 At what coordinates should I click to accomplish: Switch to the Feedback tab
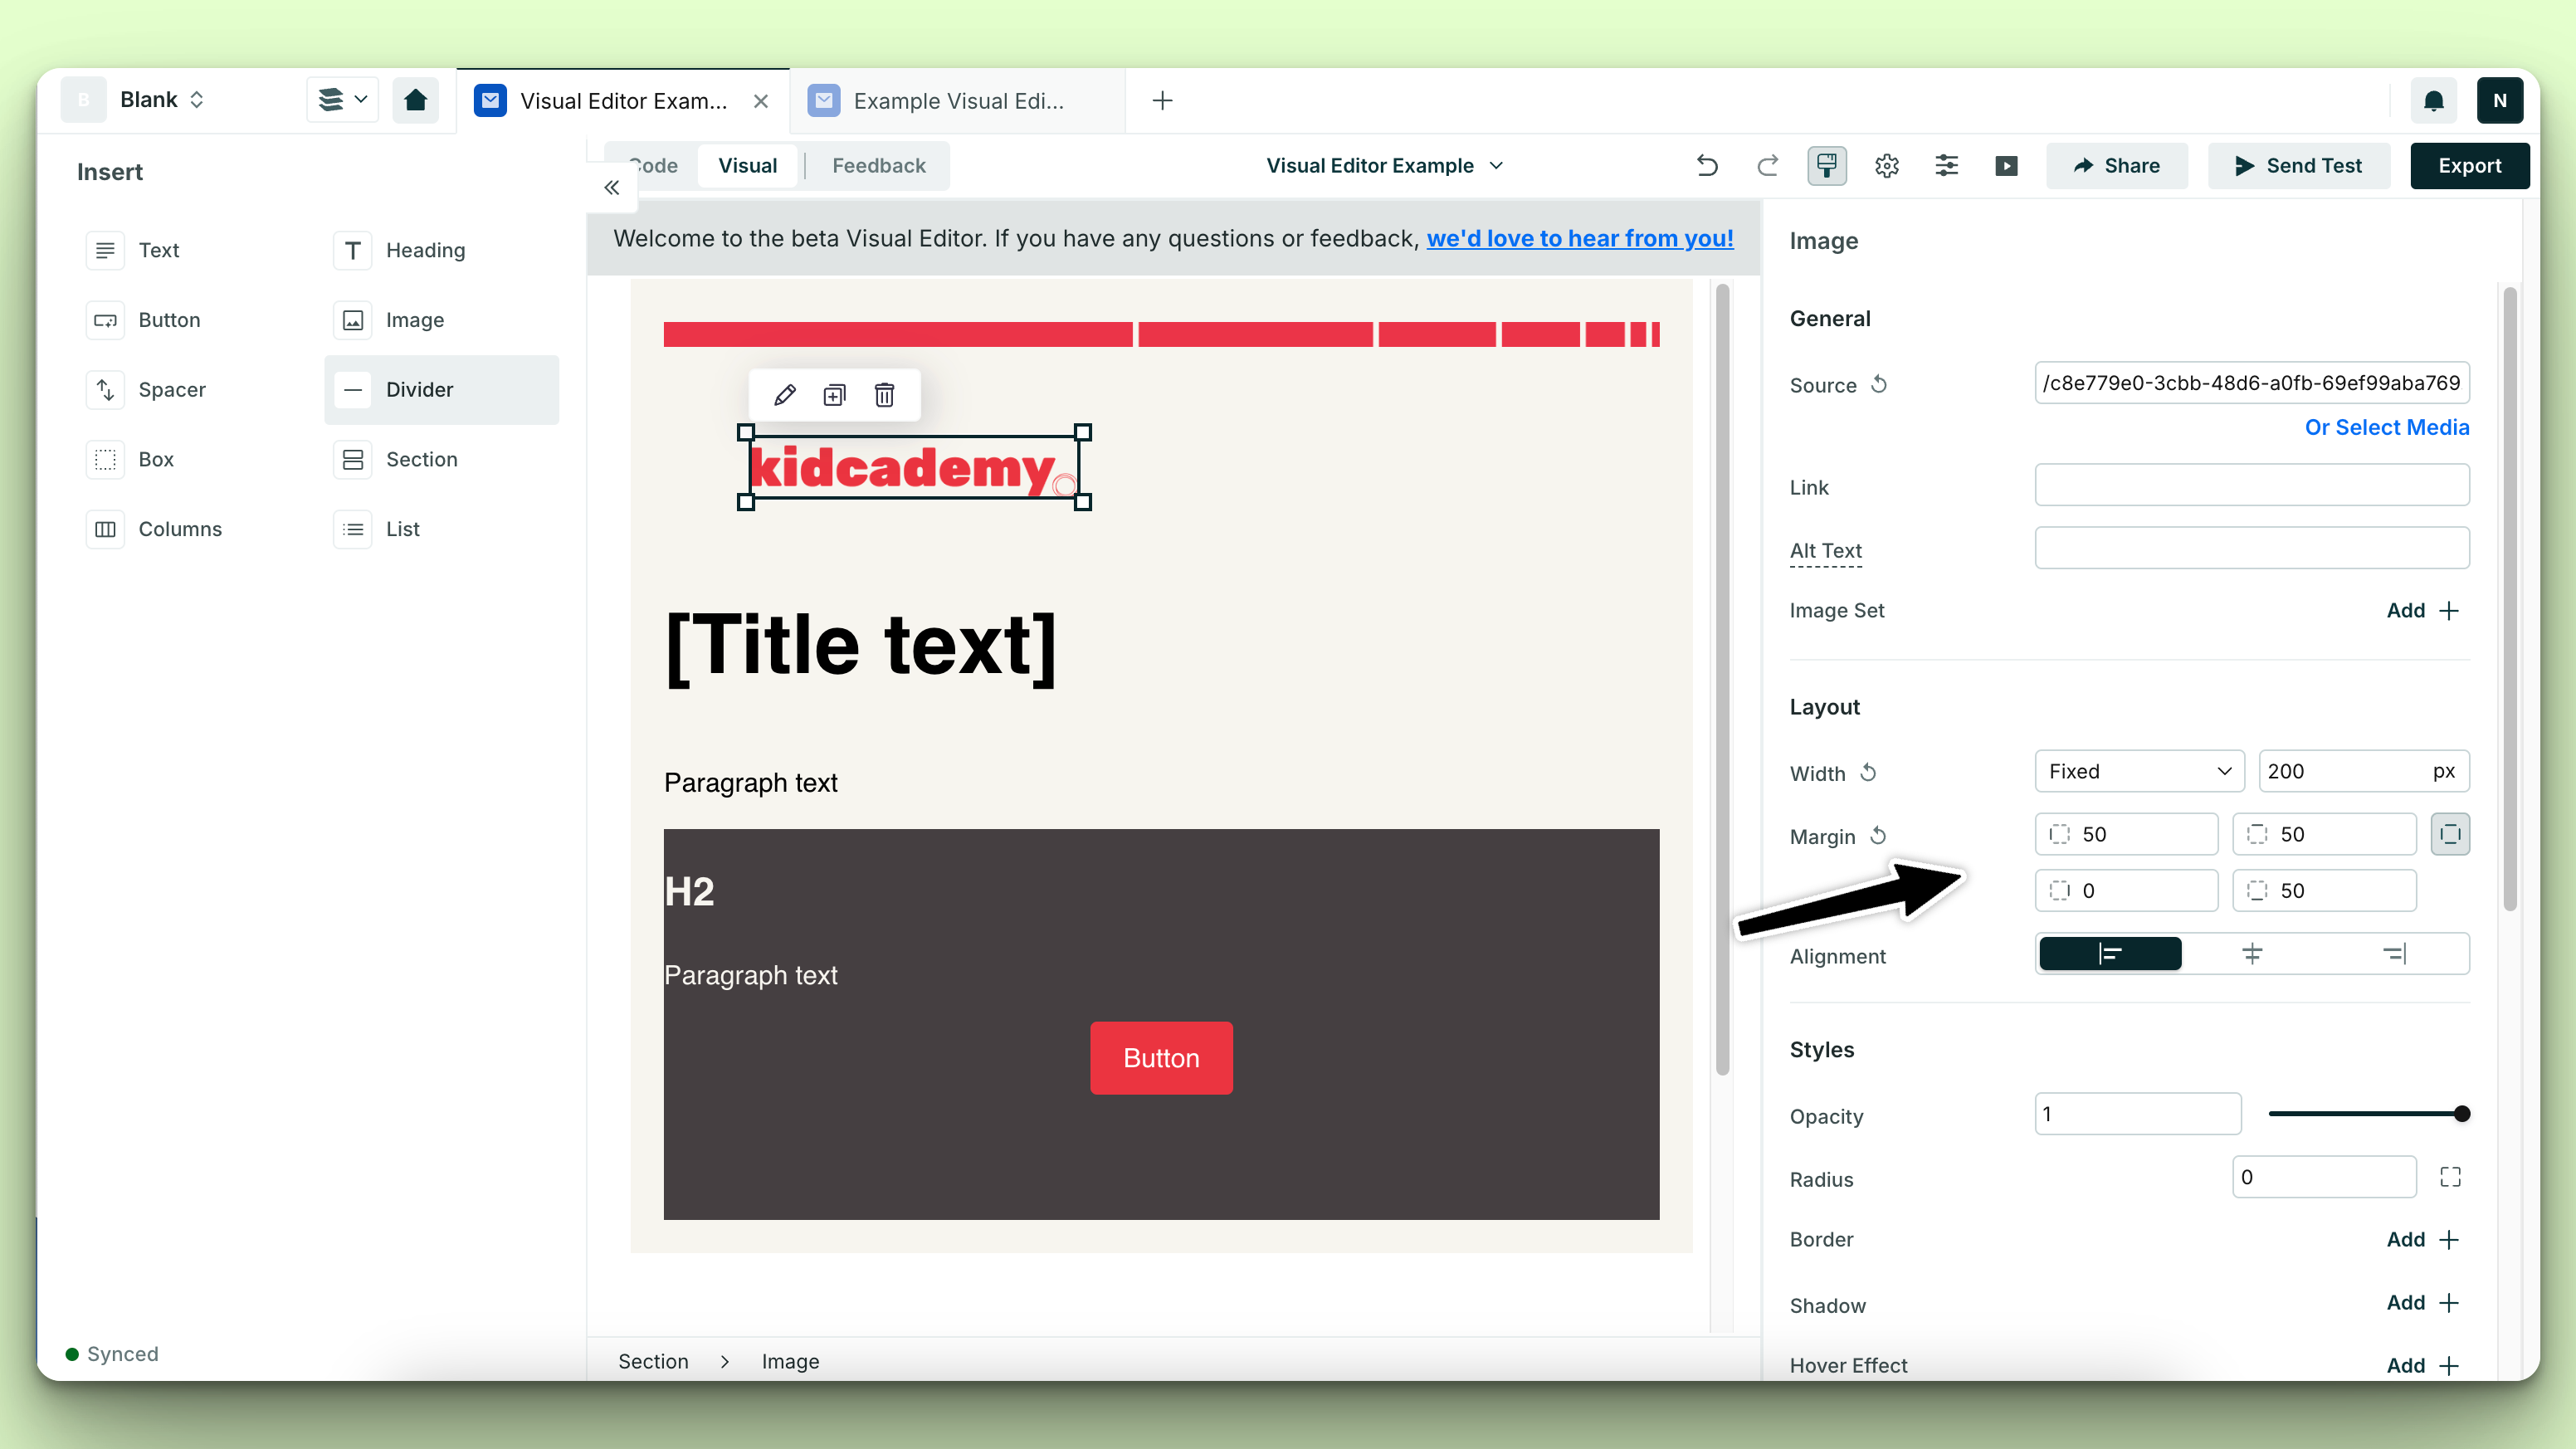coord(878,166)
